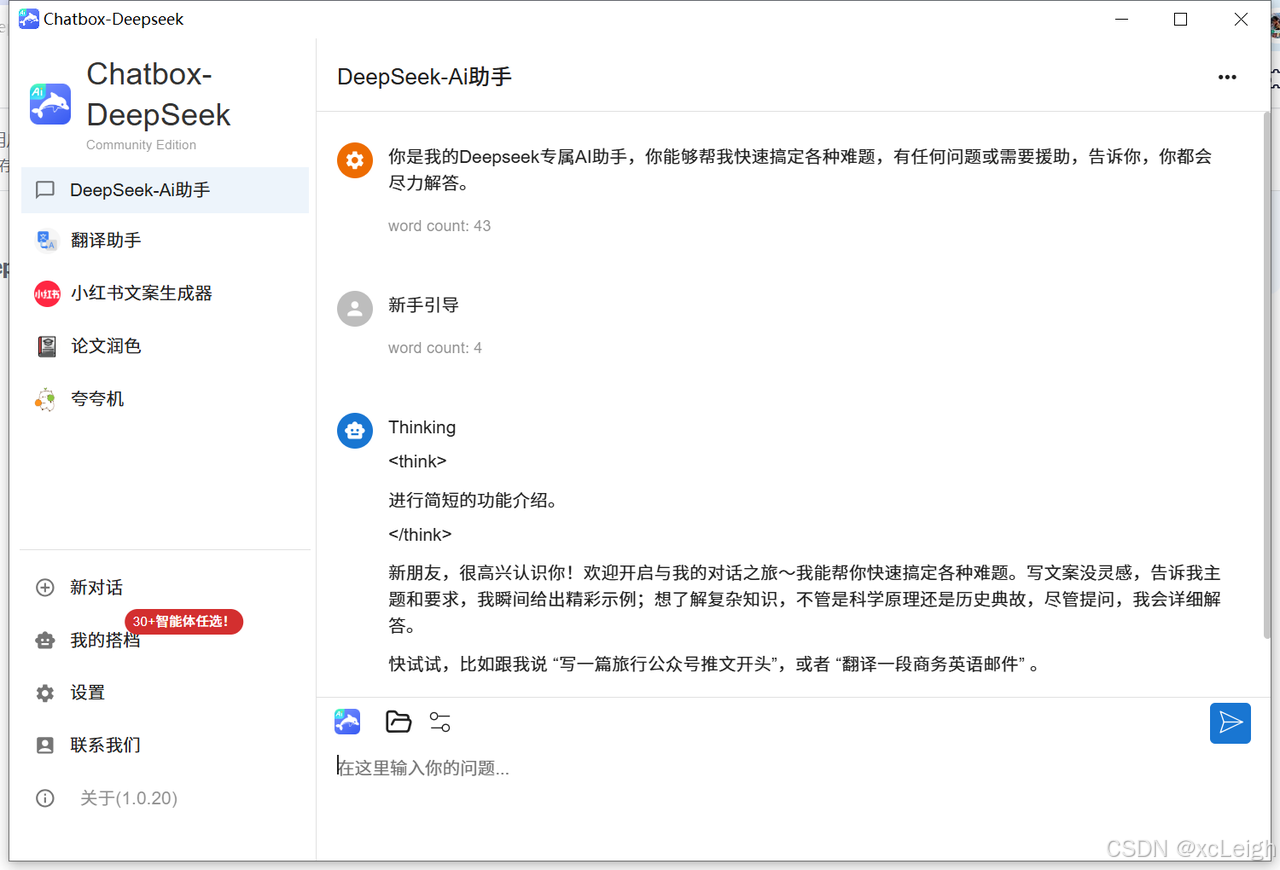Click the red 30+智能体任选! badge
1280x870 pixels.
click(x=184, y=621)
